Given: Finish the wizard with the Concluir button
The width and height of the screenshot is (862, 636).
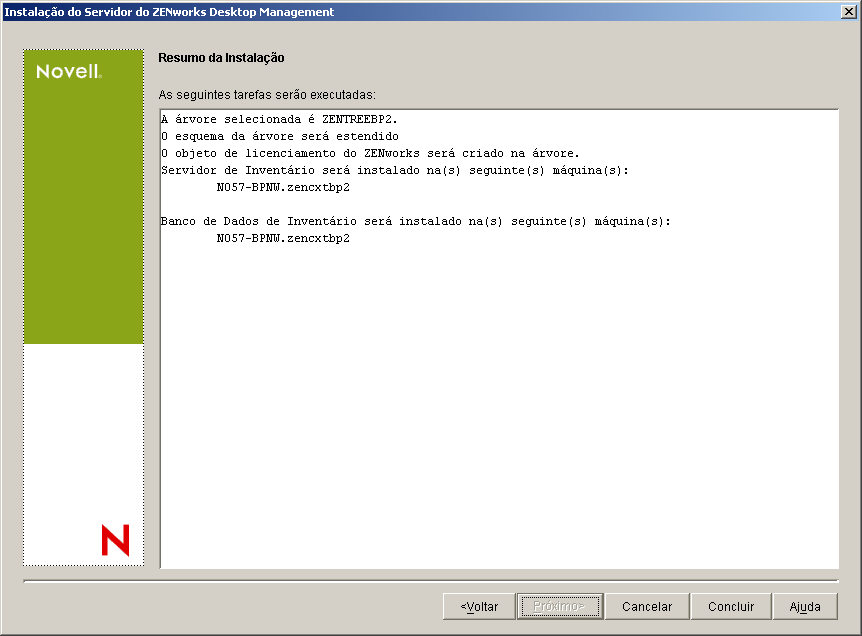Looking at the screenshot, I should (x=731, y=606).
